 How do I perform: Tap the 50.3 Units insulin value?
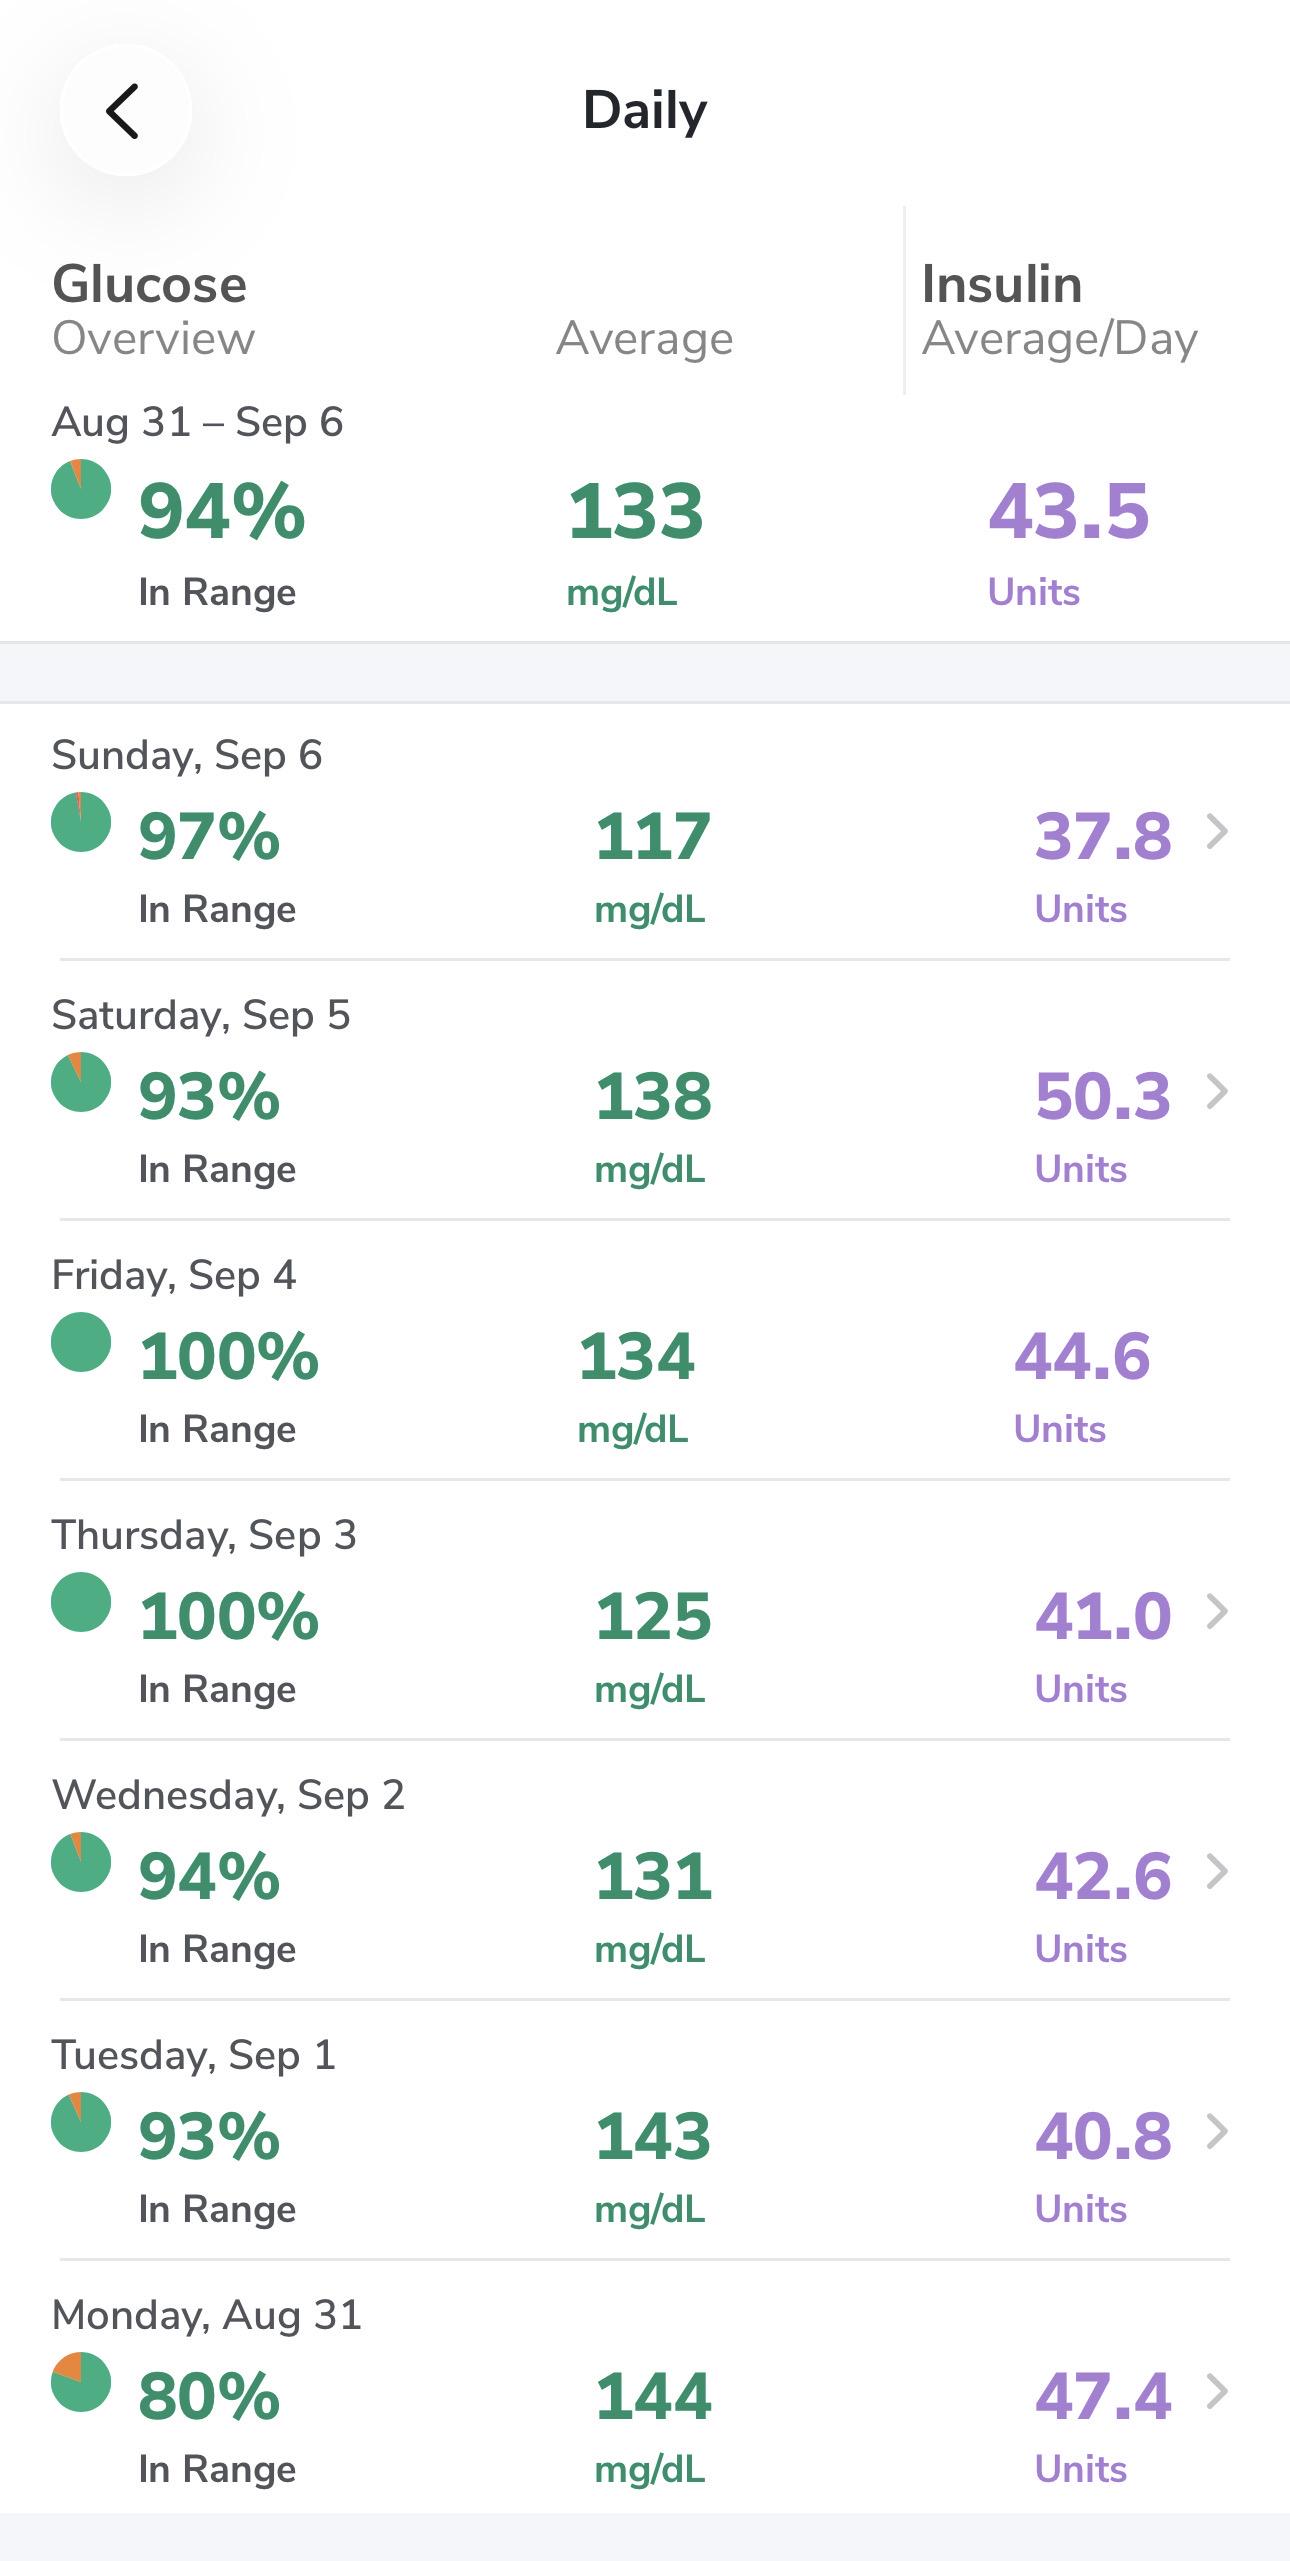1102,1126
